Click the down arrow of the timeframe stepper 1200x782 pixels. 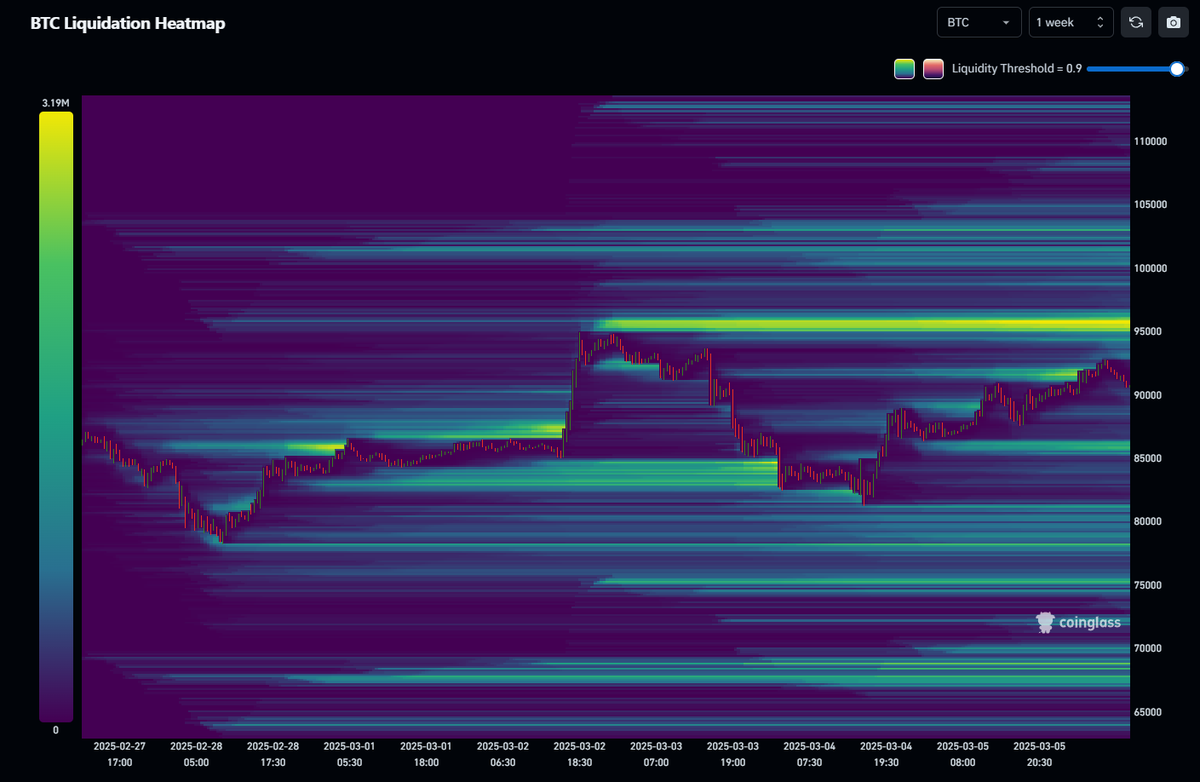point(1102,26)
